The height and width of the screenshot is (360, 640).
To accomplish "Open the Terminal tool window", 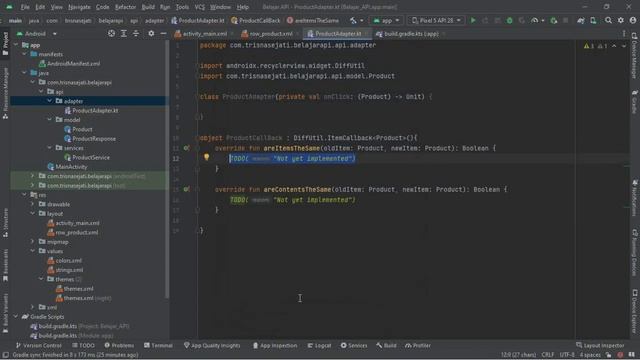I will pos(158,345).
